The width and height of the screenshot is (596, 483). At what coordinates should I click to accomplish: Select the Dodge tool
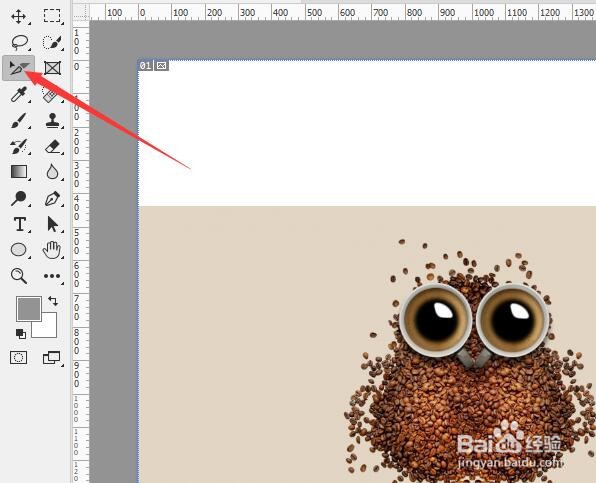pos(18,198)
